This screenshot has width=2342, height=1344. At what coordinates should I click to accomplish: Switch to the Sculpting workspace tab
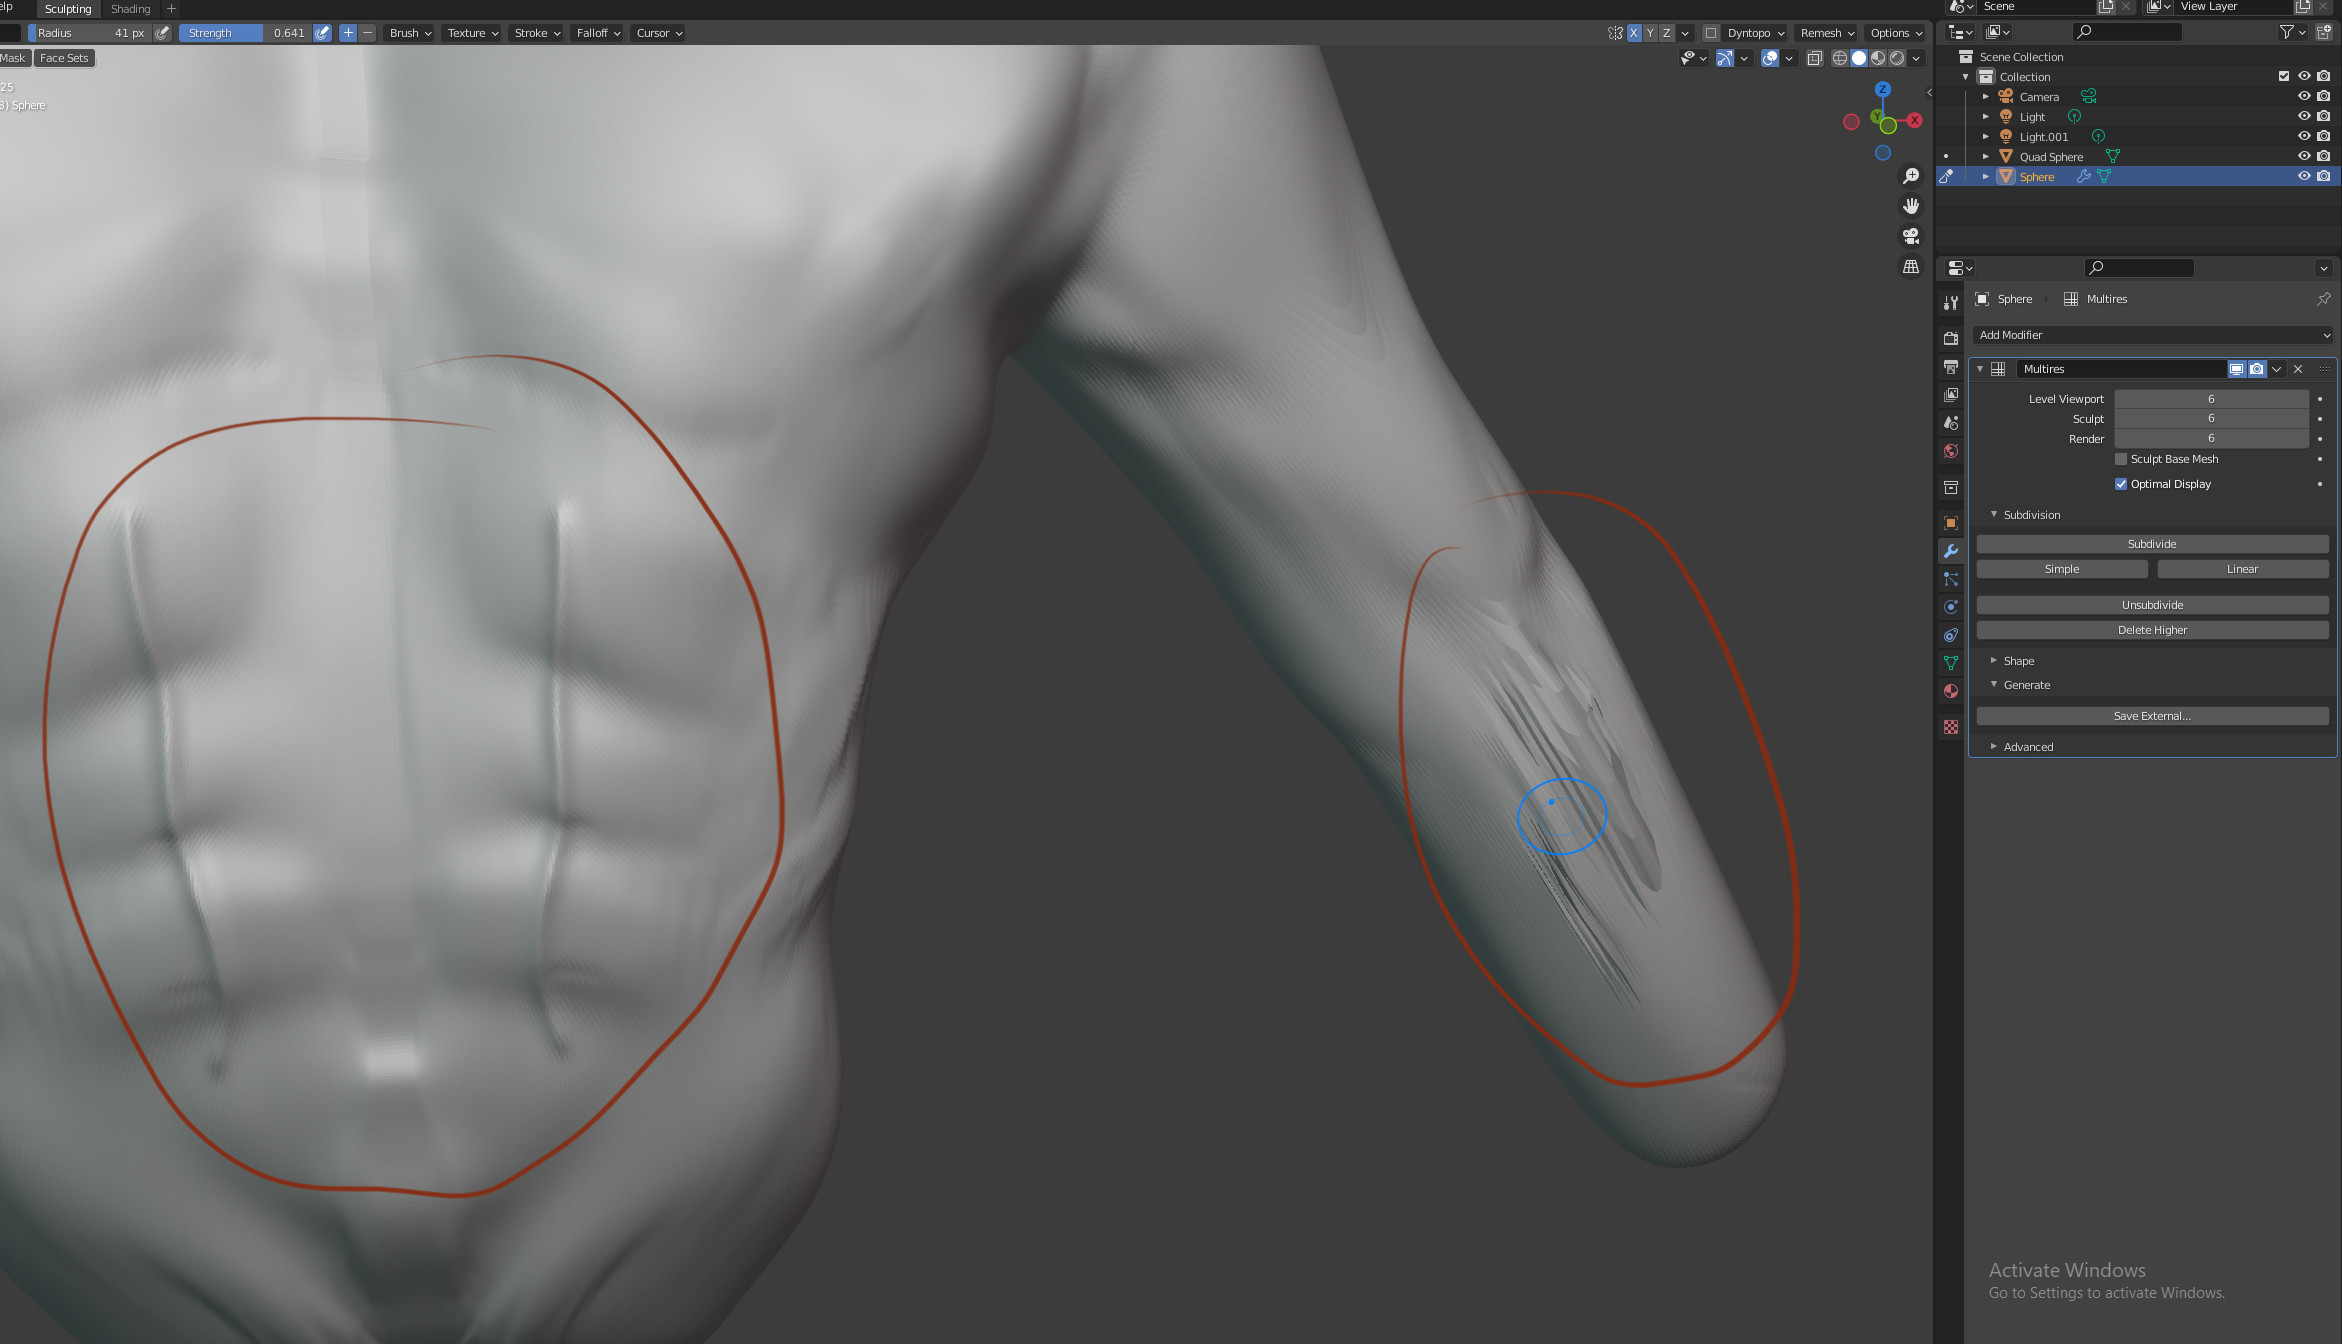(x=68, y=9)
